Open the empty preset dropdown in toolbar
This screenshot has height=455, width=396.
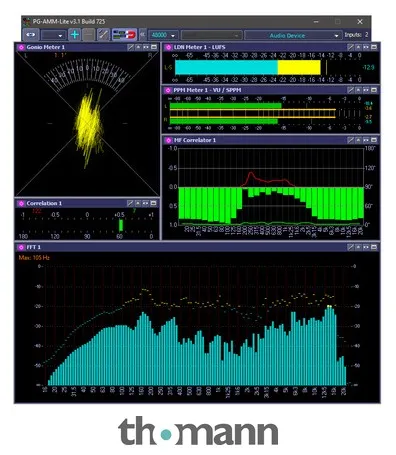click(53, 35)
